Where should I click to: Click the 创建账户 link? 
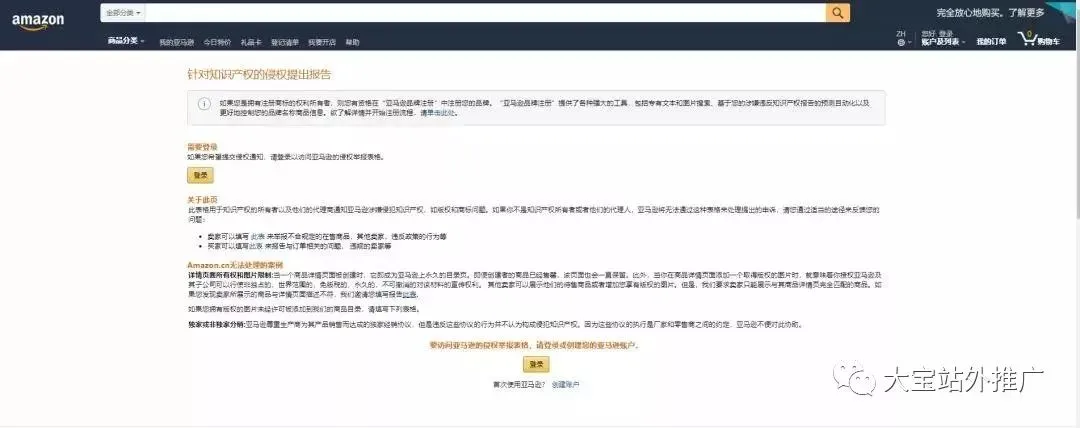coord(565,384)
